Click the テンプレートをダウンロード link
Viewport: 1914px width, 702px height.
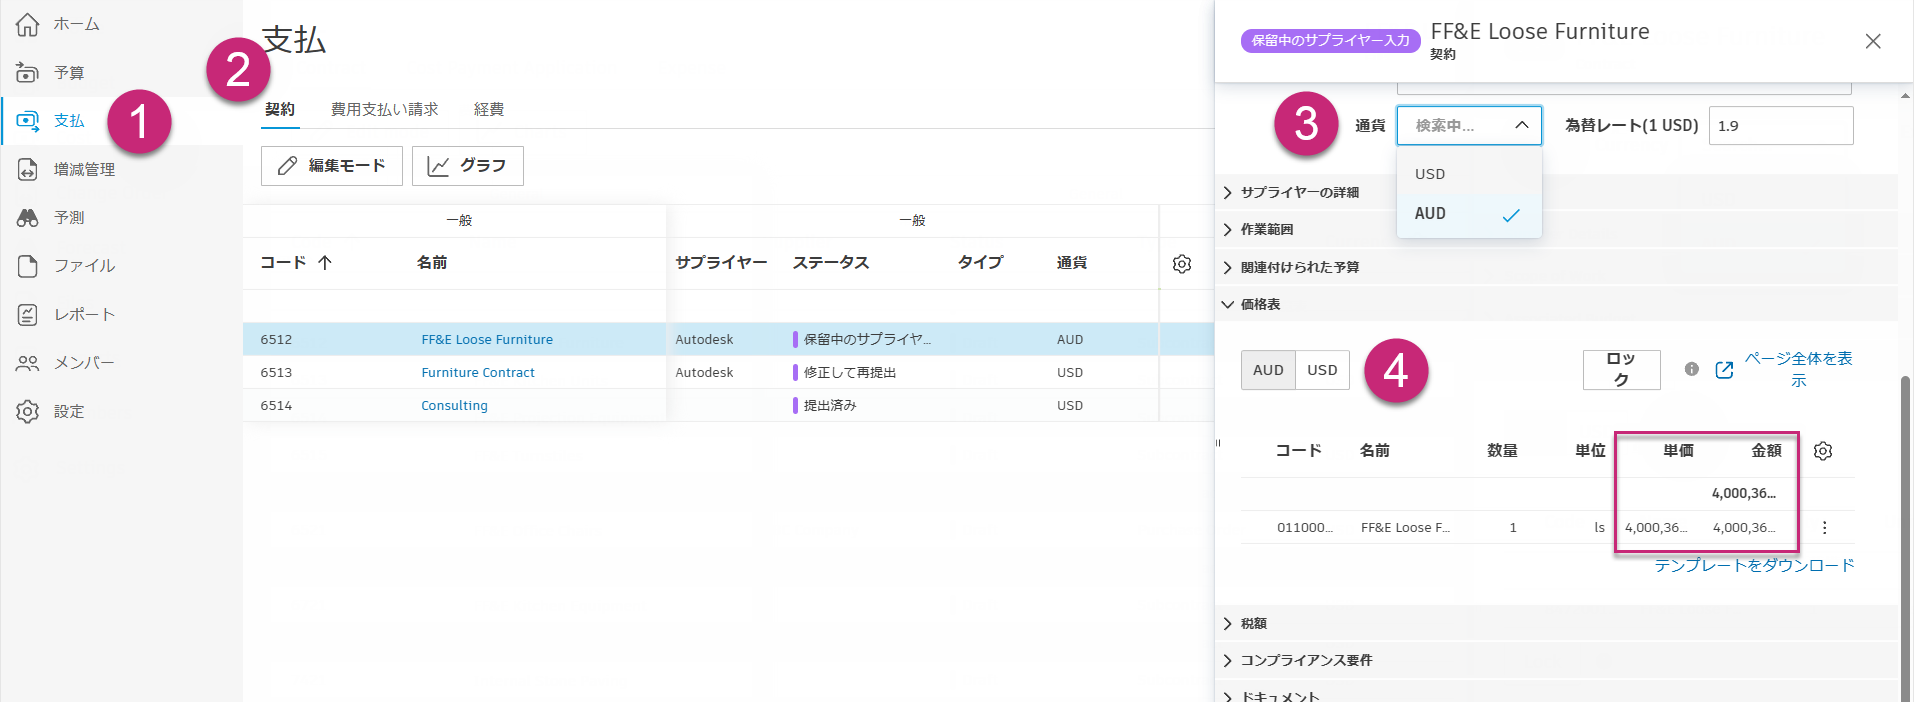[1754, 565]
